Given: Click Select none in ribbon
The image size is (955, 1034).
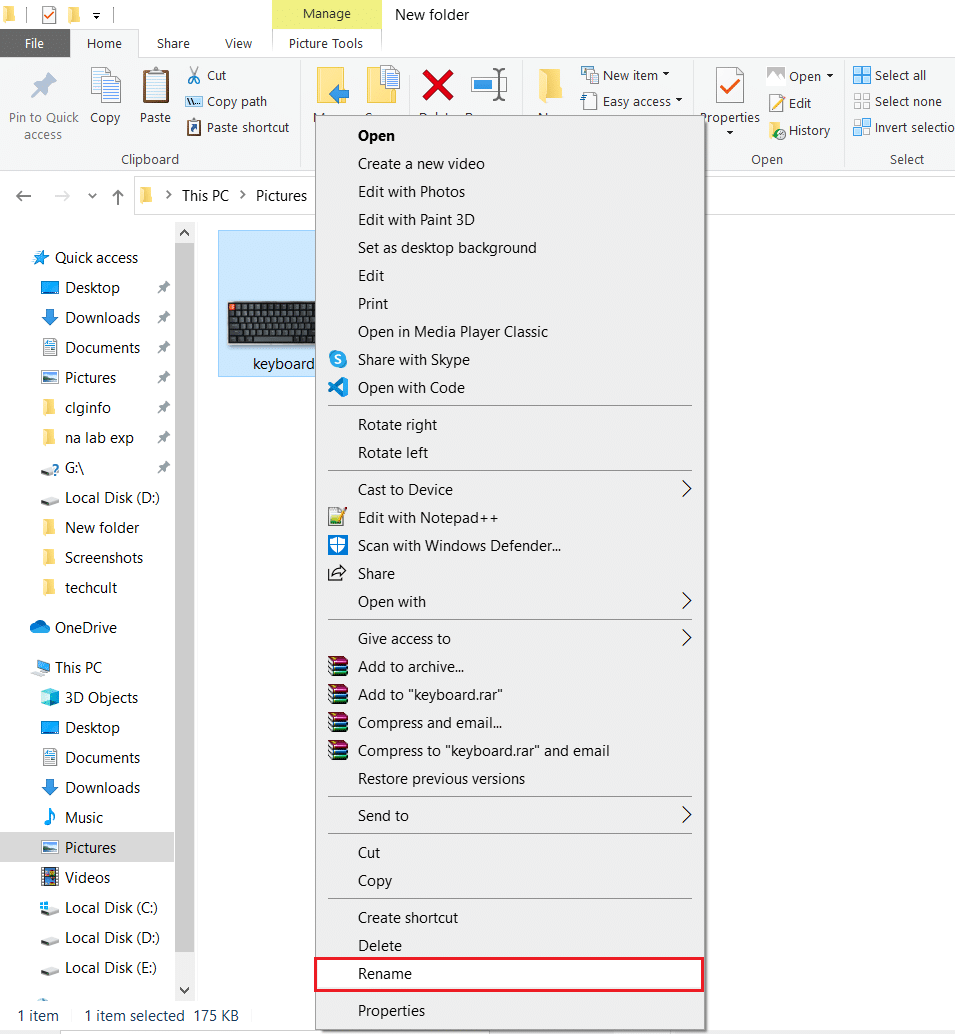Looking at the screenshot, I should 897,101.
